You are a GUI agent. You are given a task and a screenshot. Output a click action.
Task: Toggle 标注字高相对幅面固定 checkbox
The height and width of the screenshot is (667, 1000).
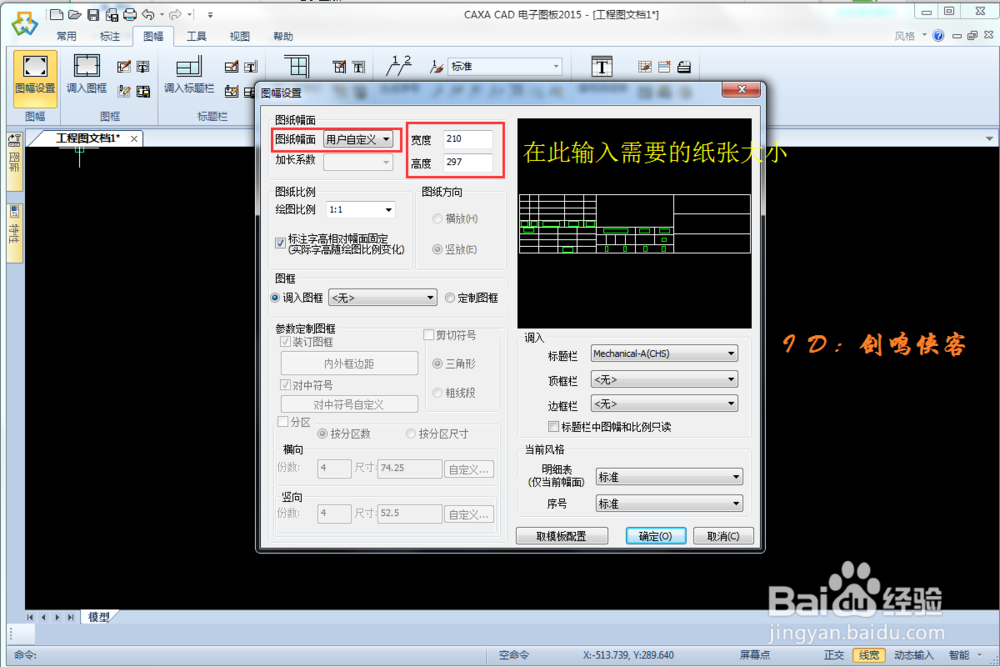pyautogui.click(x=280, y=242)
